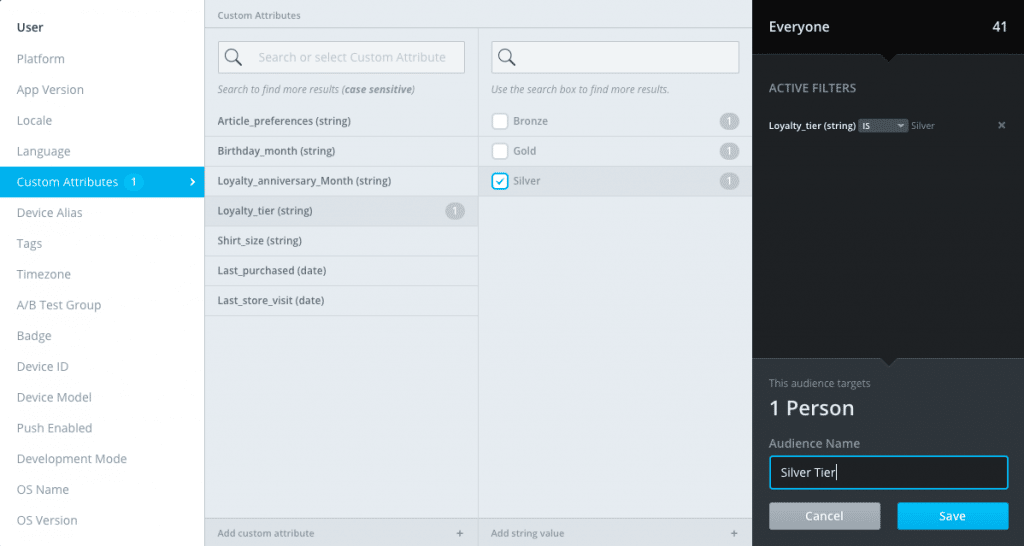This screenshot has height=546, width=1024.
Task: Click the Custom Attribute search magnifier icon
Action: click(x=233, y=57)
